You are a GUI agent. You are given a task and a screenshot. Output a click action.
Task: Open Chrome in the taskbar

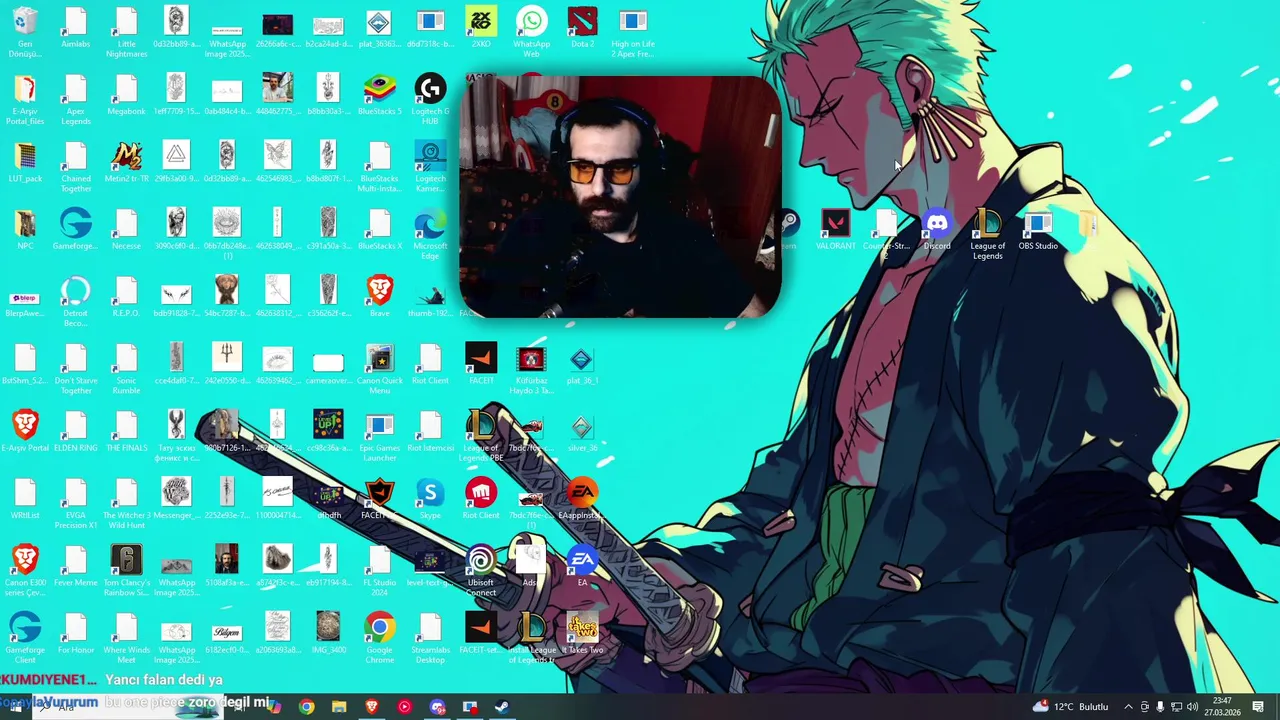[306, 707]
